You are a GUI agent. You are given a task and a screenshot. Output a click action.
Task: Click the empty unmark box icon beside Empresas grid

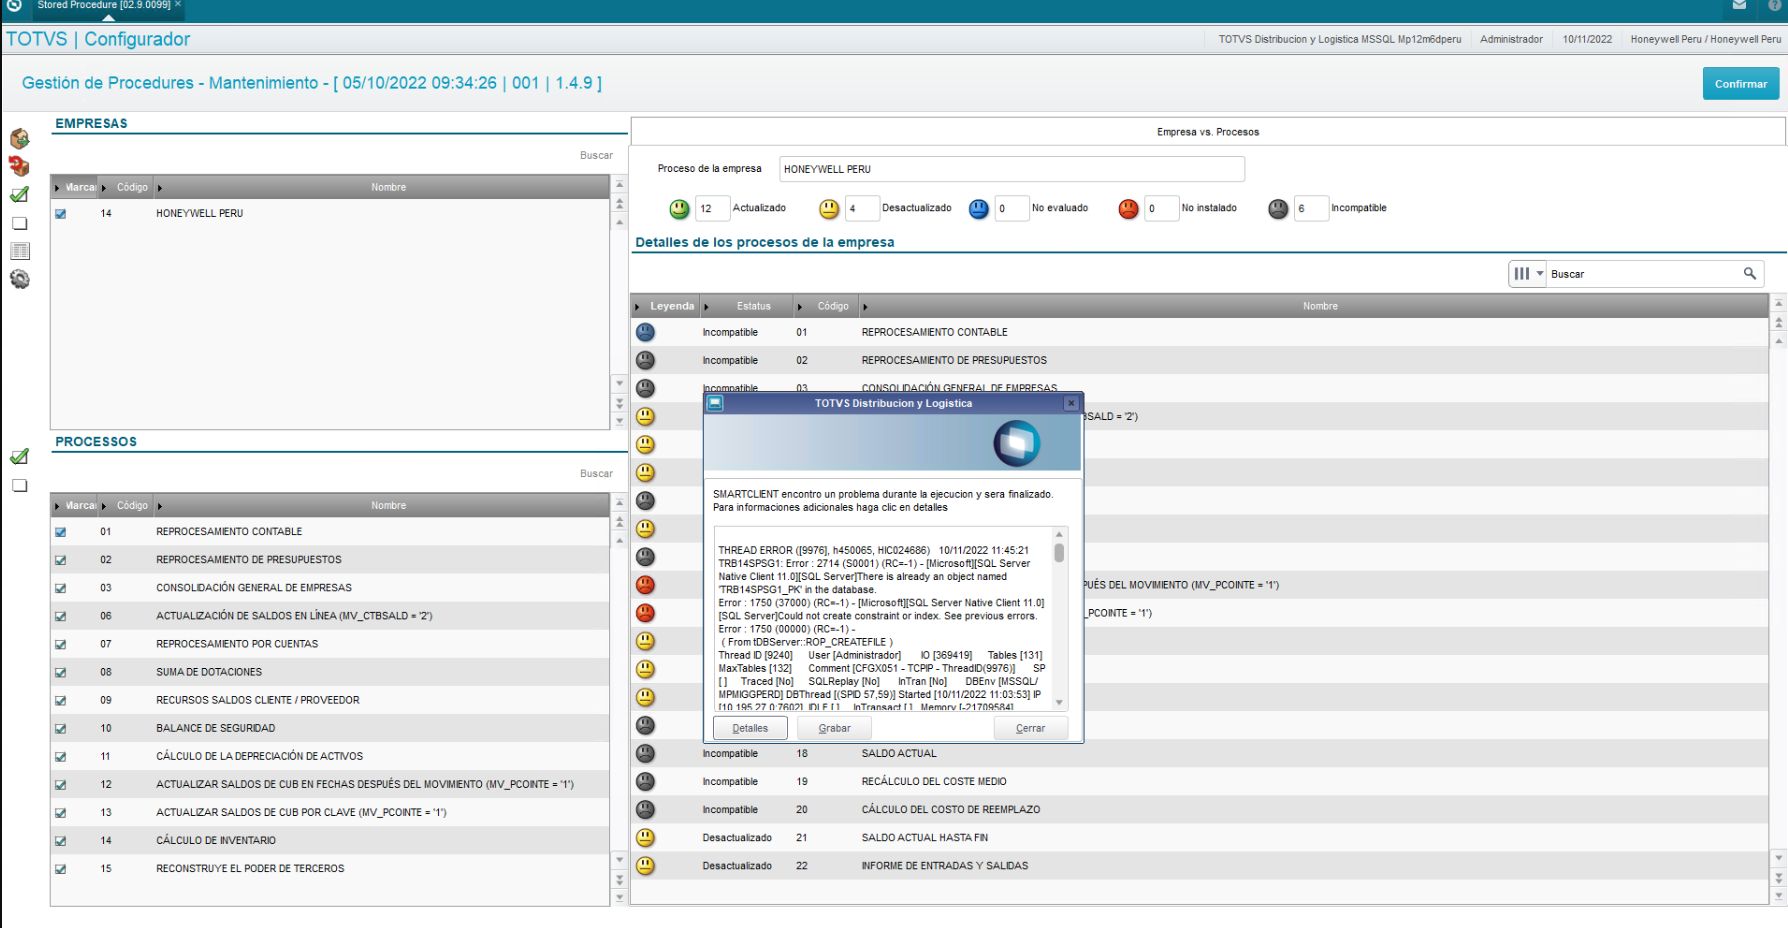coord(19,223)
